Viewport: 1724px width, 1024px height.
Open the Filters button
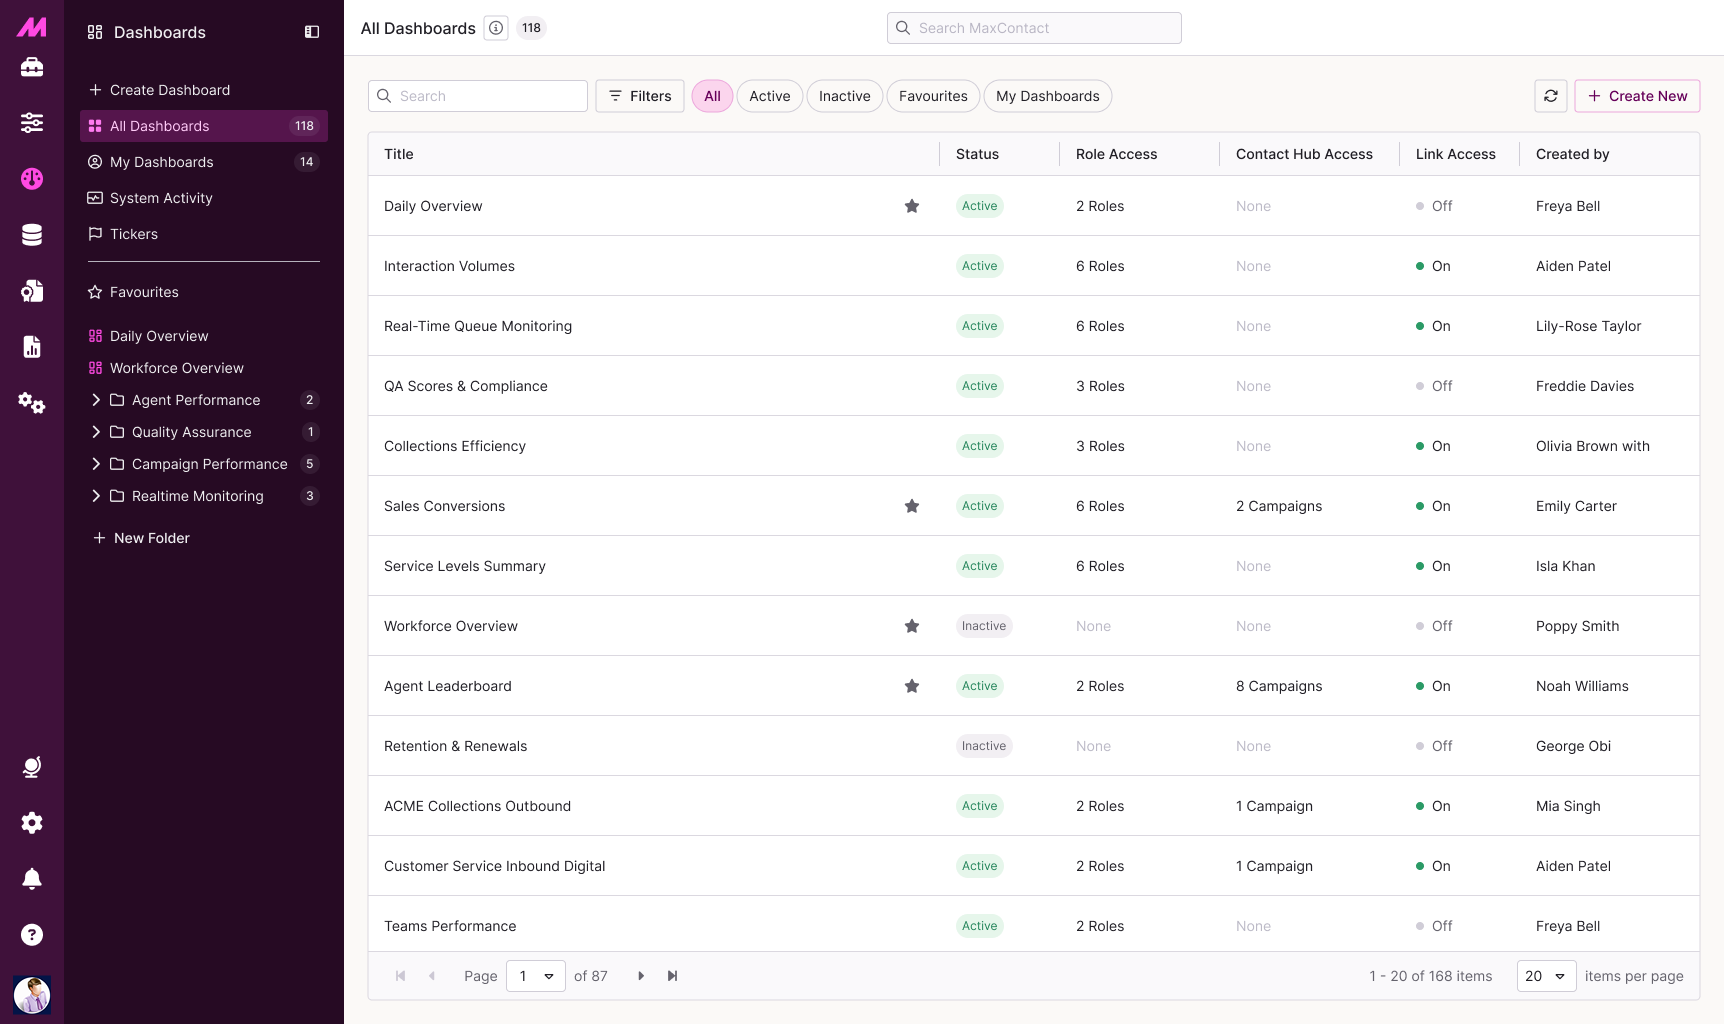[x=640, y=96]
